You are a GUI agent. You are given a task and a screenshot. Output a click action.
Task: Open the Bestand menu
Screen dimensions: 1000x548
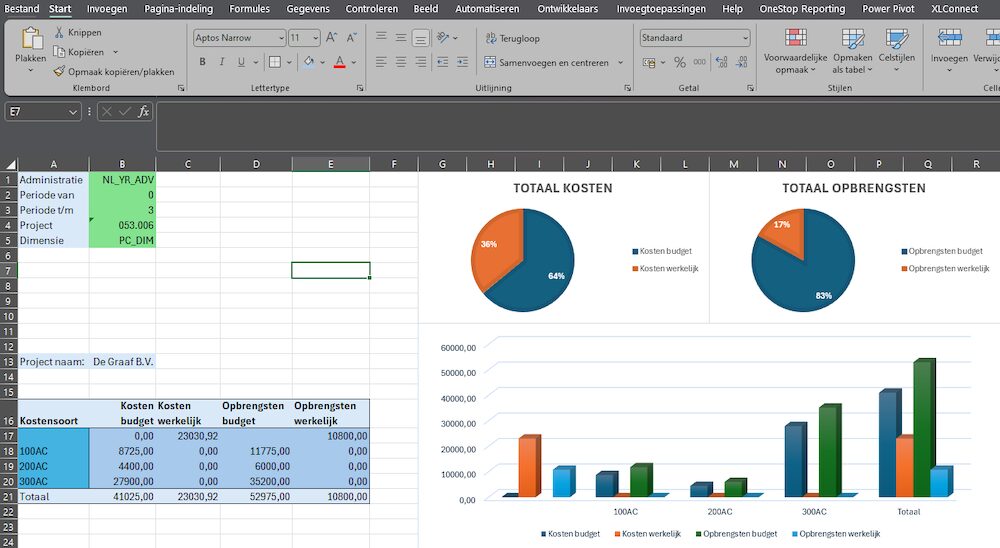point(22,8)
